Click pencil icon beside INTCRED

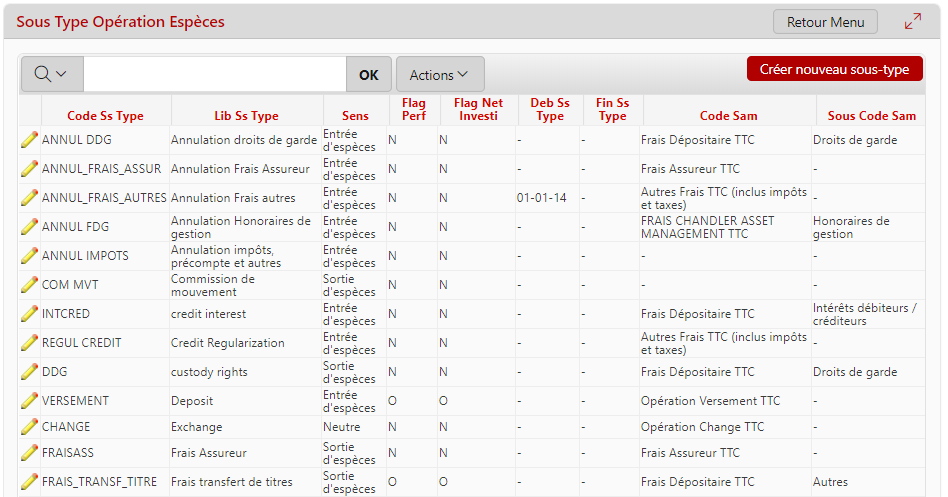29,314
